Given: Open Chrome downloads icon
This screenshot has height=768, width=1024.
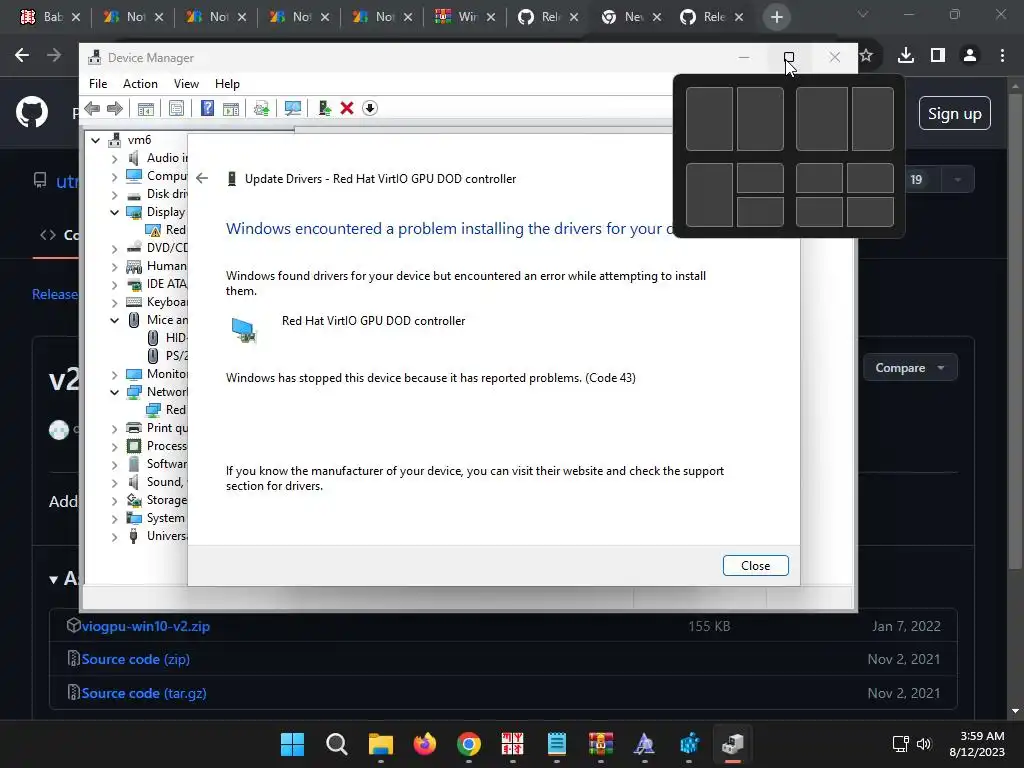Looking at the screenshot, I should [x=906, y=56].
